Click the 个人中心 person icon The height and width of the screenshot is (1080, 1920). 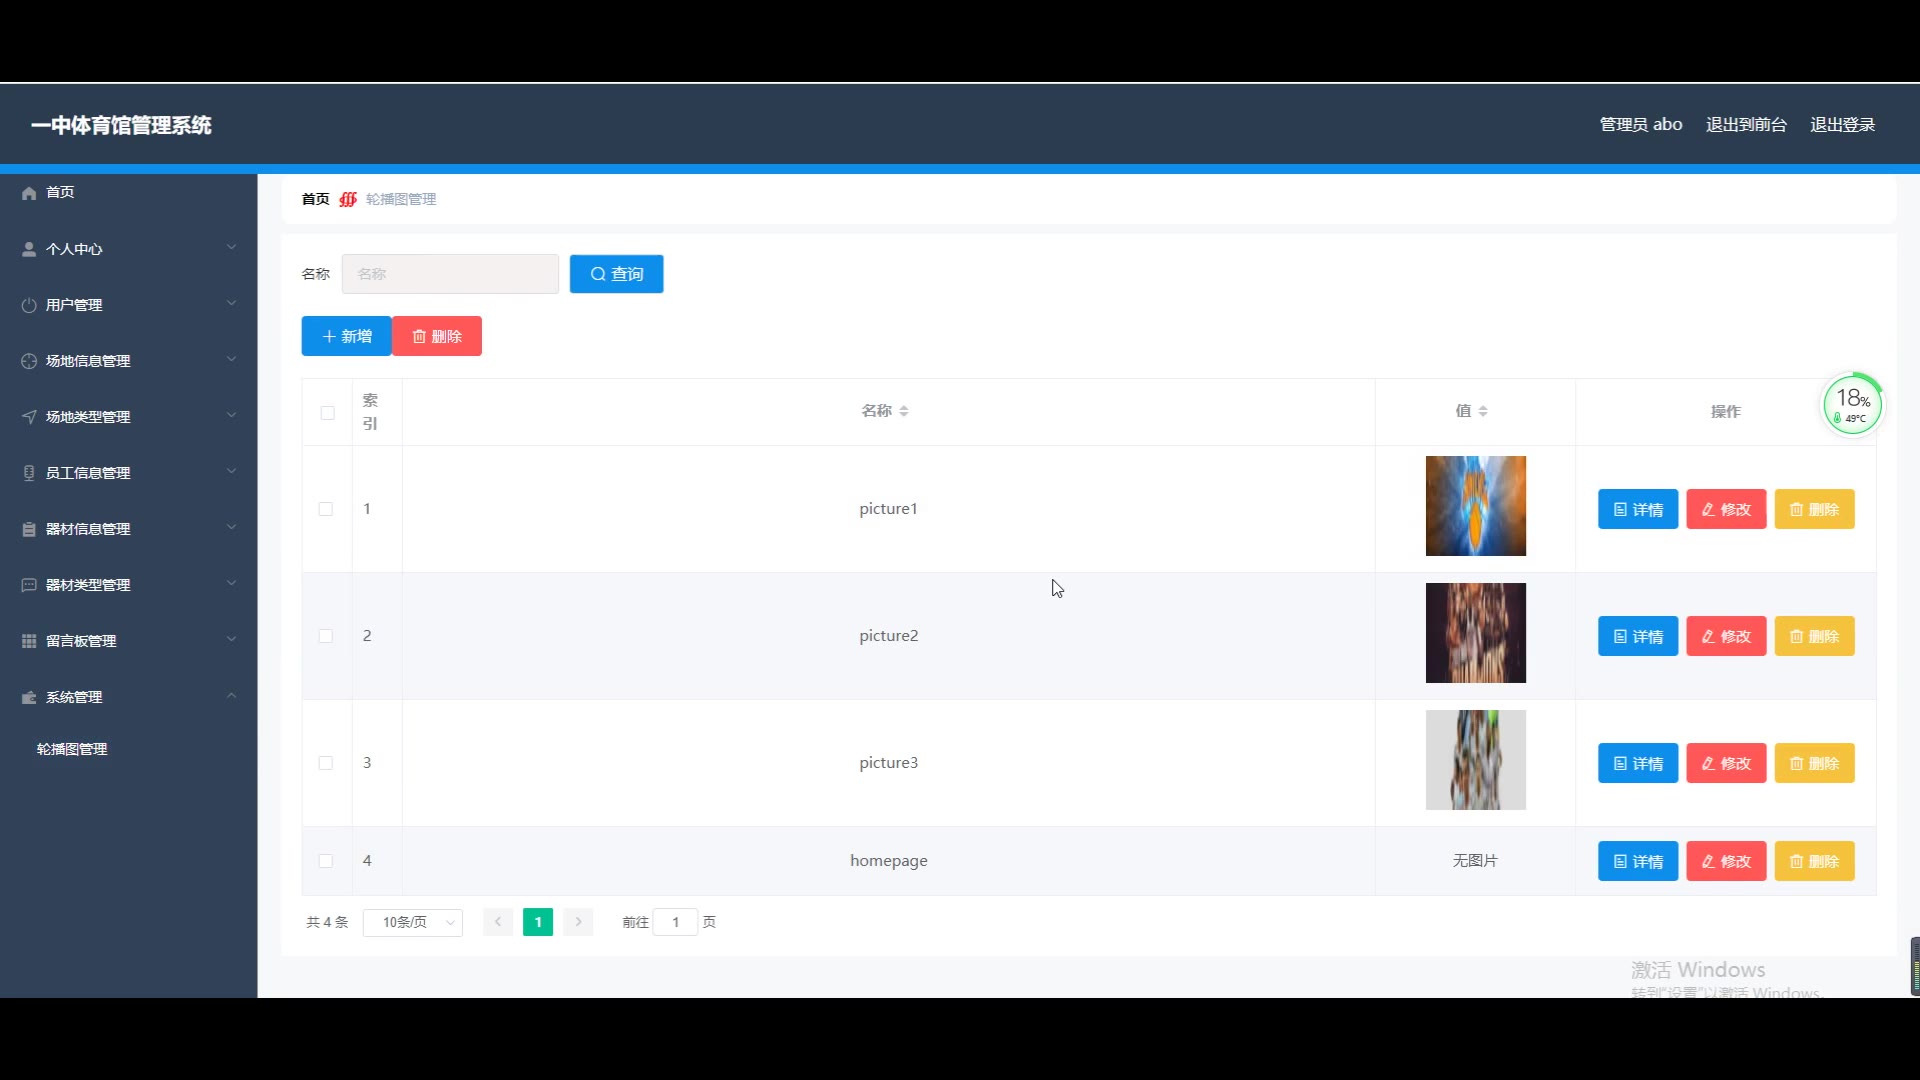click(29, 249)
